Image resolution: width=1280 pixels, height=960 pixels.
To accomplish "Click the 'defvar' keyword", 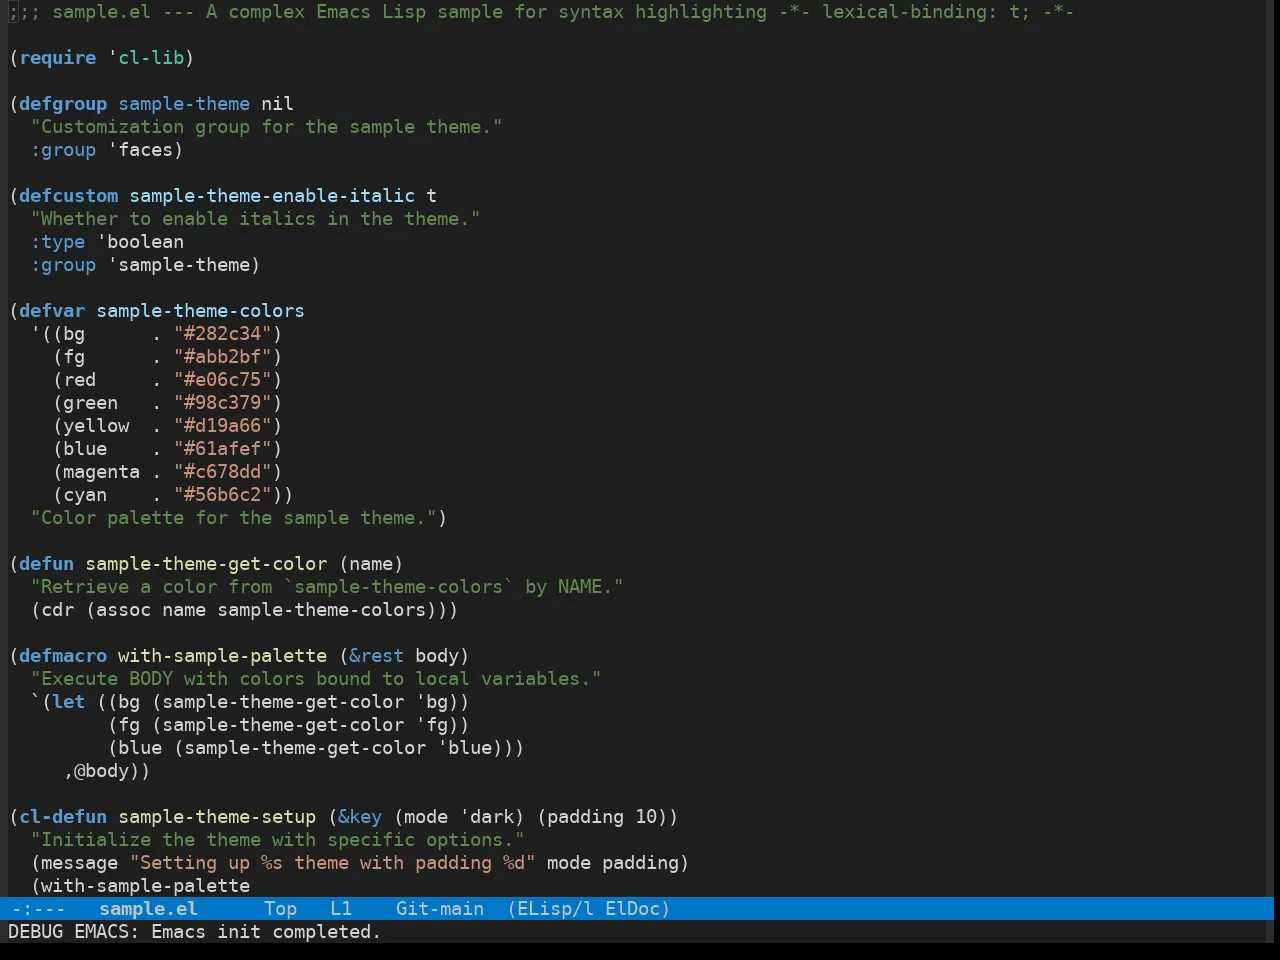I will [52, 310].
